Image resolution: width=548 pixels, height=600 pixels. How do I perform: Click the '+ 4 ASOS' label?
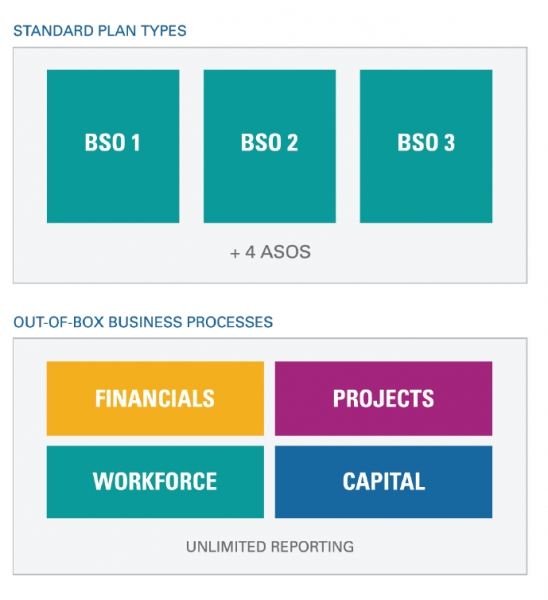click(x=270, y=252)
